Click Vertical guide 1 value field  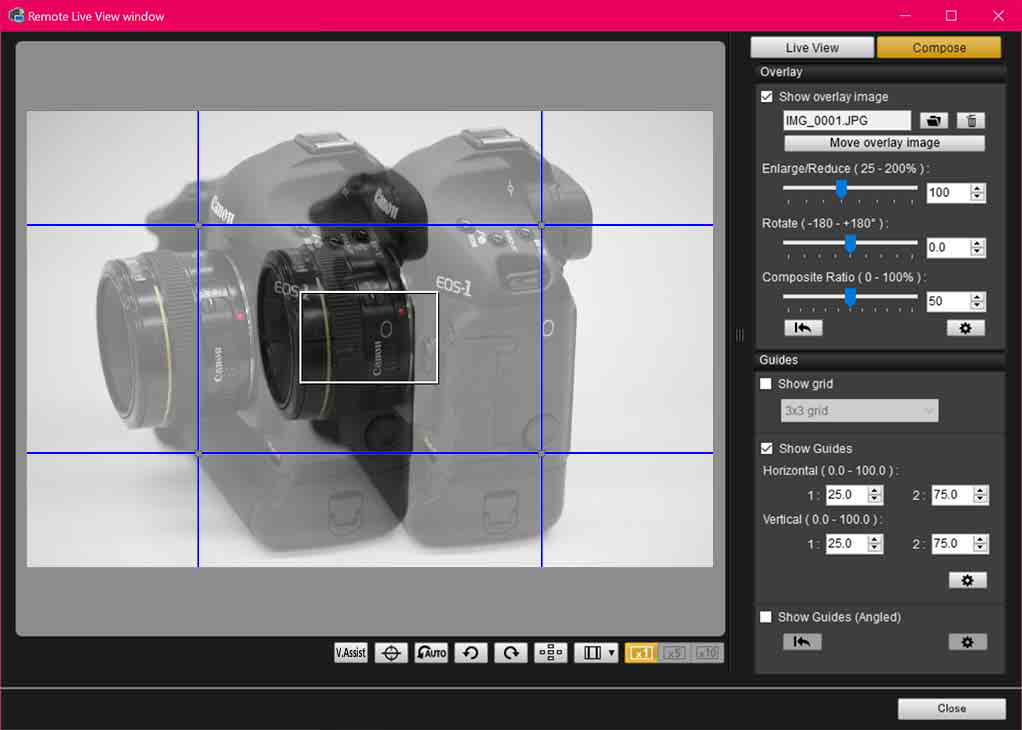coord(846,544)
